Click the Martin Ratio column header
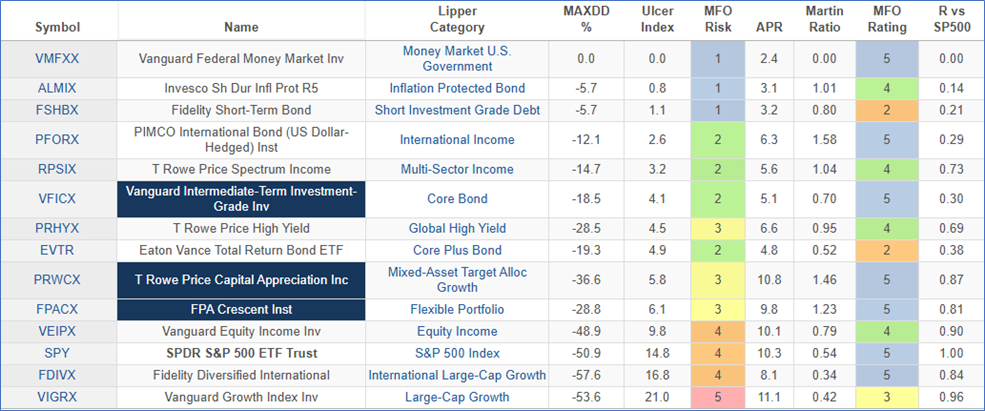This screenshot has height=411, width=985. [824, 20]
